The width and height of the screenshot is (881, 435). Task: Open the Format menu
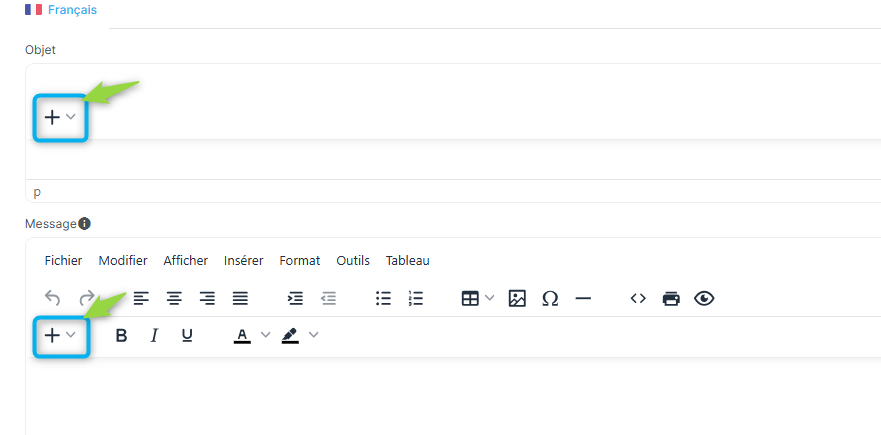(300, 261)
